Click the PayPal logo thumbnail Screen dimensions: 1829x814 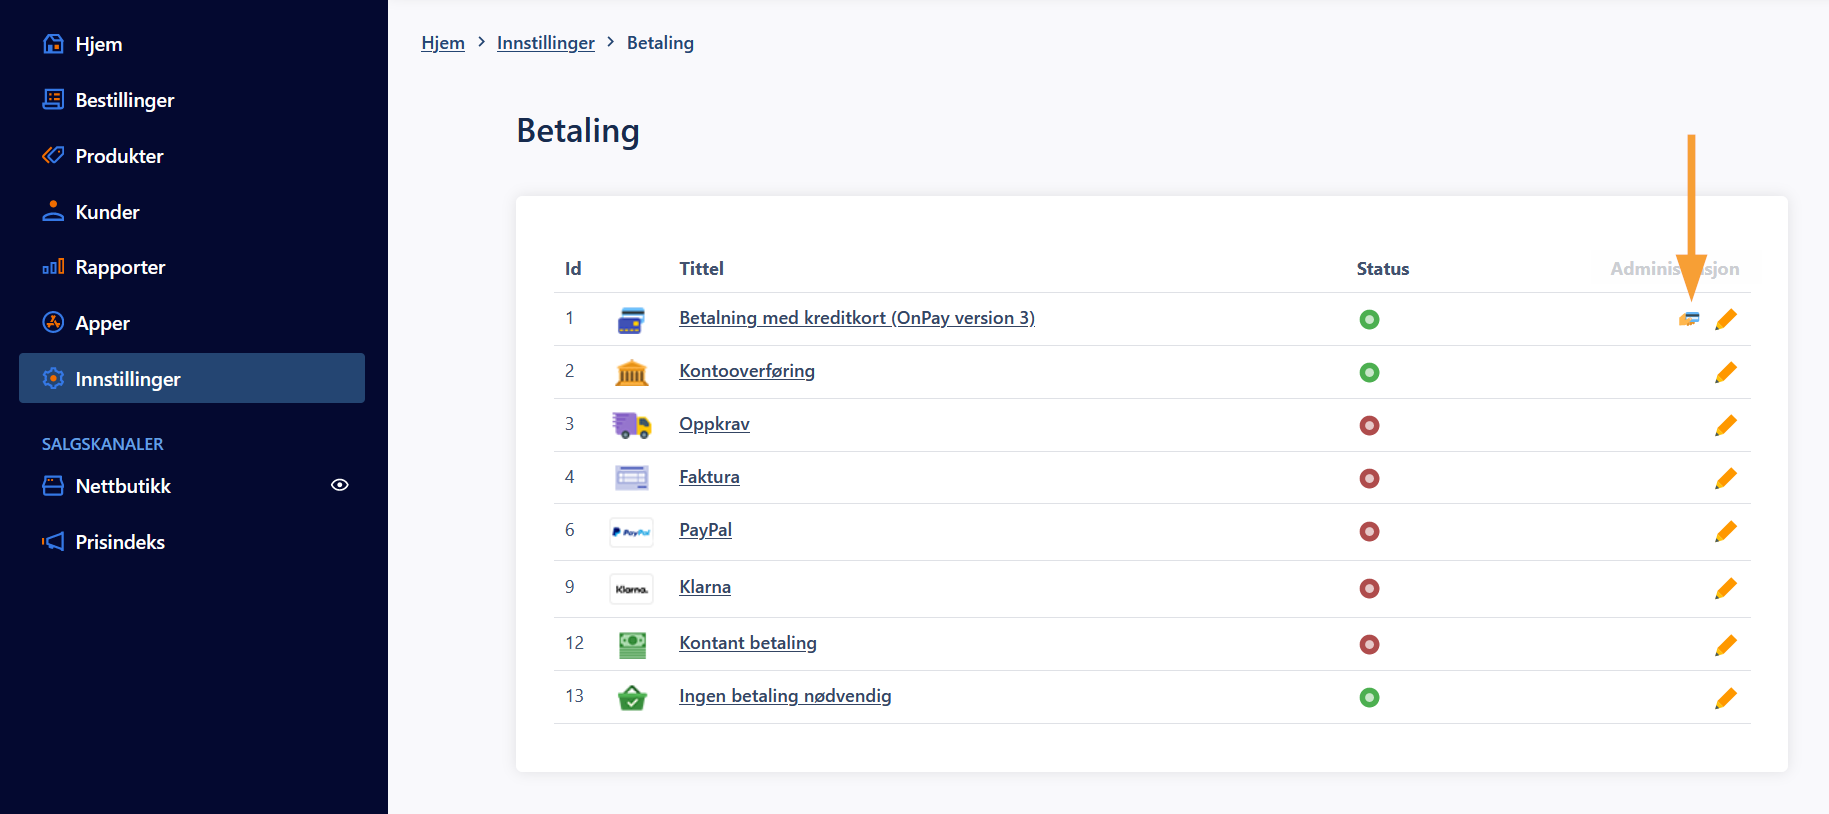[631, 532]
